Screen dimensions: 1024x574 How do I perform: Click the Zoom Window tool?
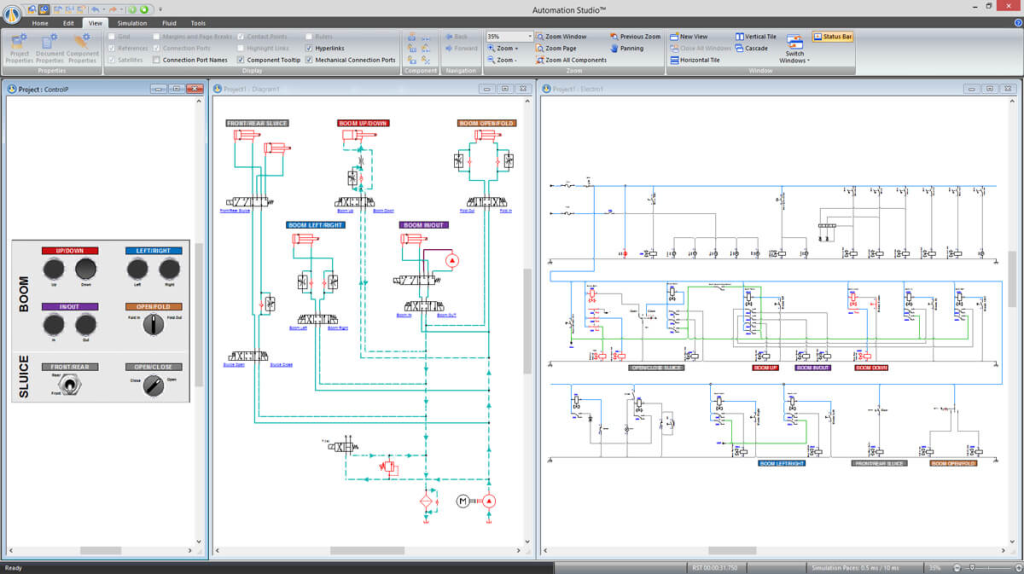tap(561, 37)
